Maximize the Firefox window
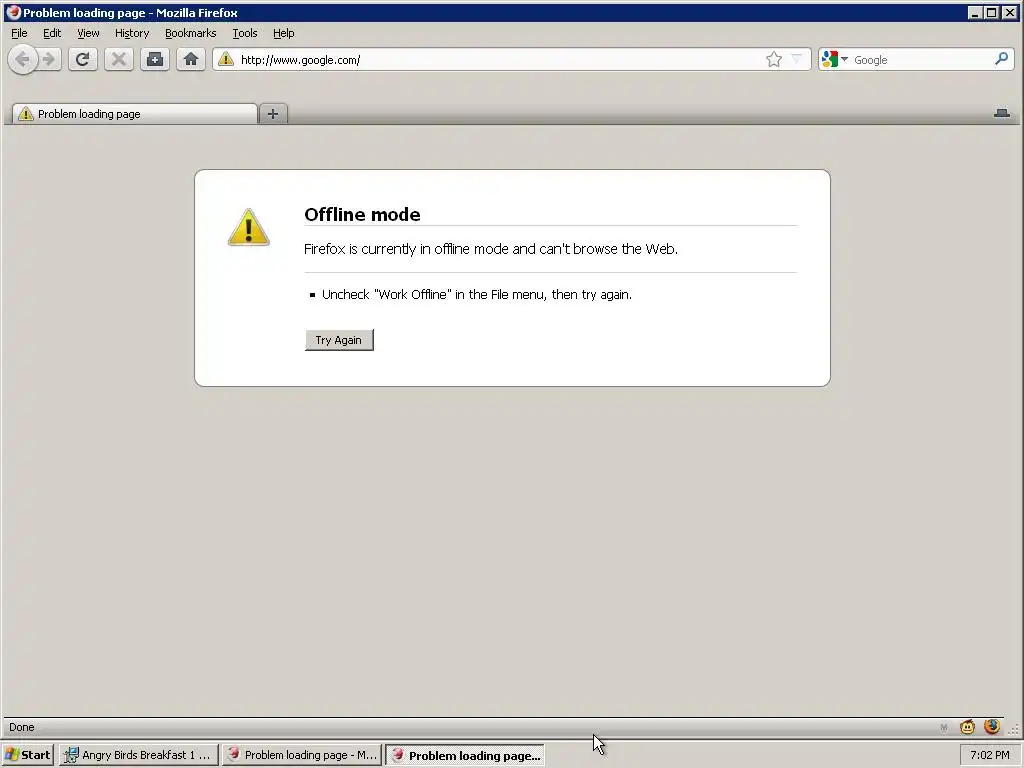1024x768 pixels. 991,12
